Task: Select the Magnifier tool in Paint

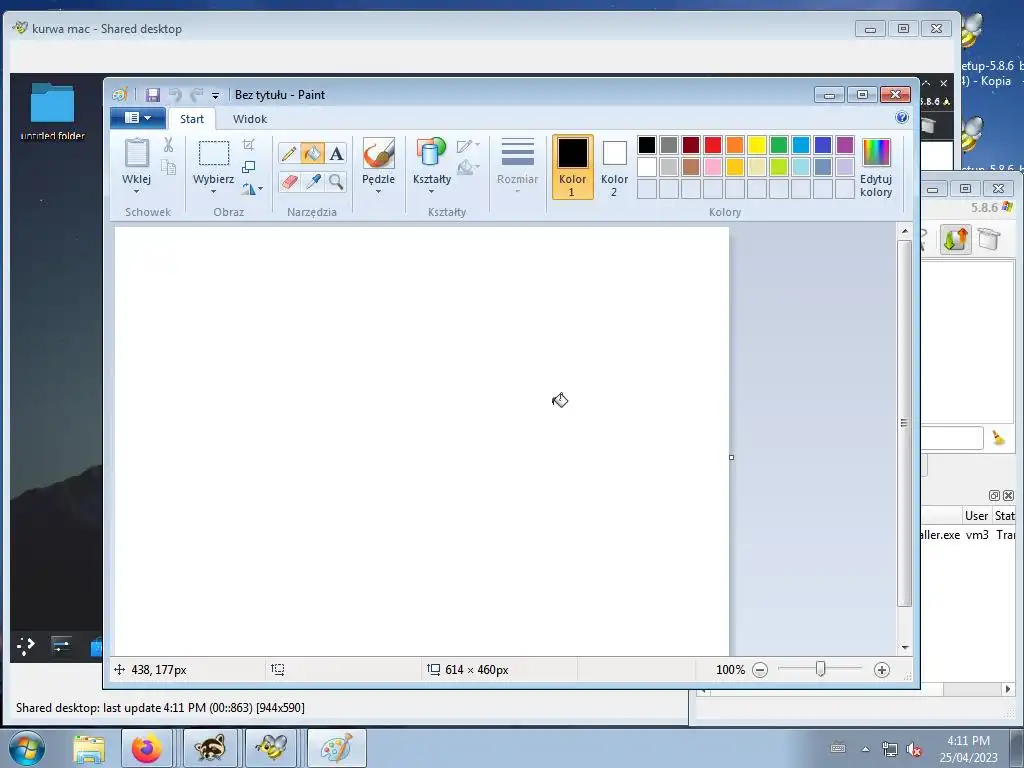Action: 336,182
